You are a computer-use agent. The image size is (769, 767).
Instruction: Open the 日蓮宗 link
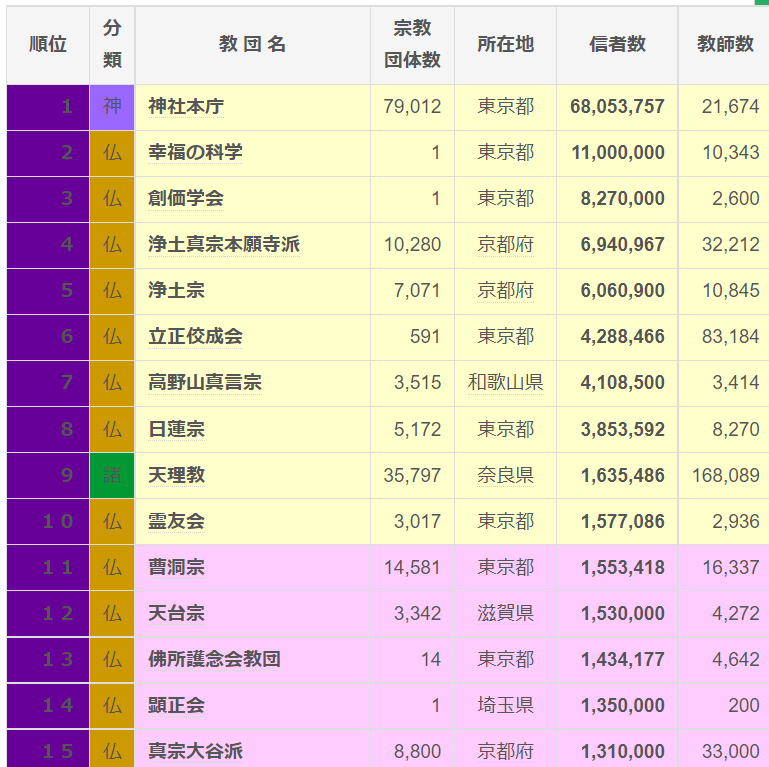176,429
